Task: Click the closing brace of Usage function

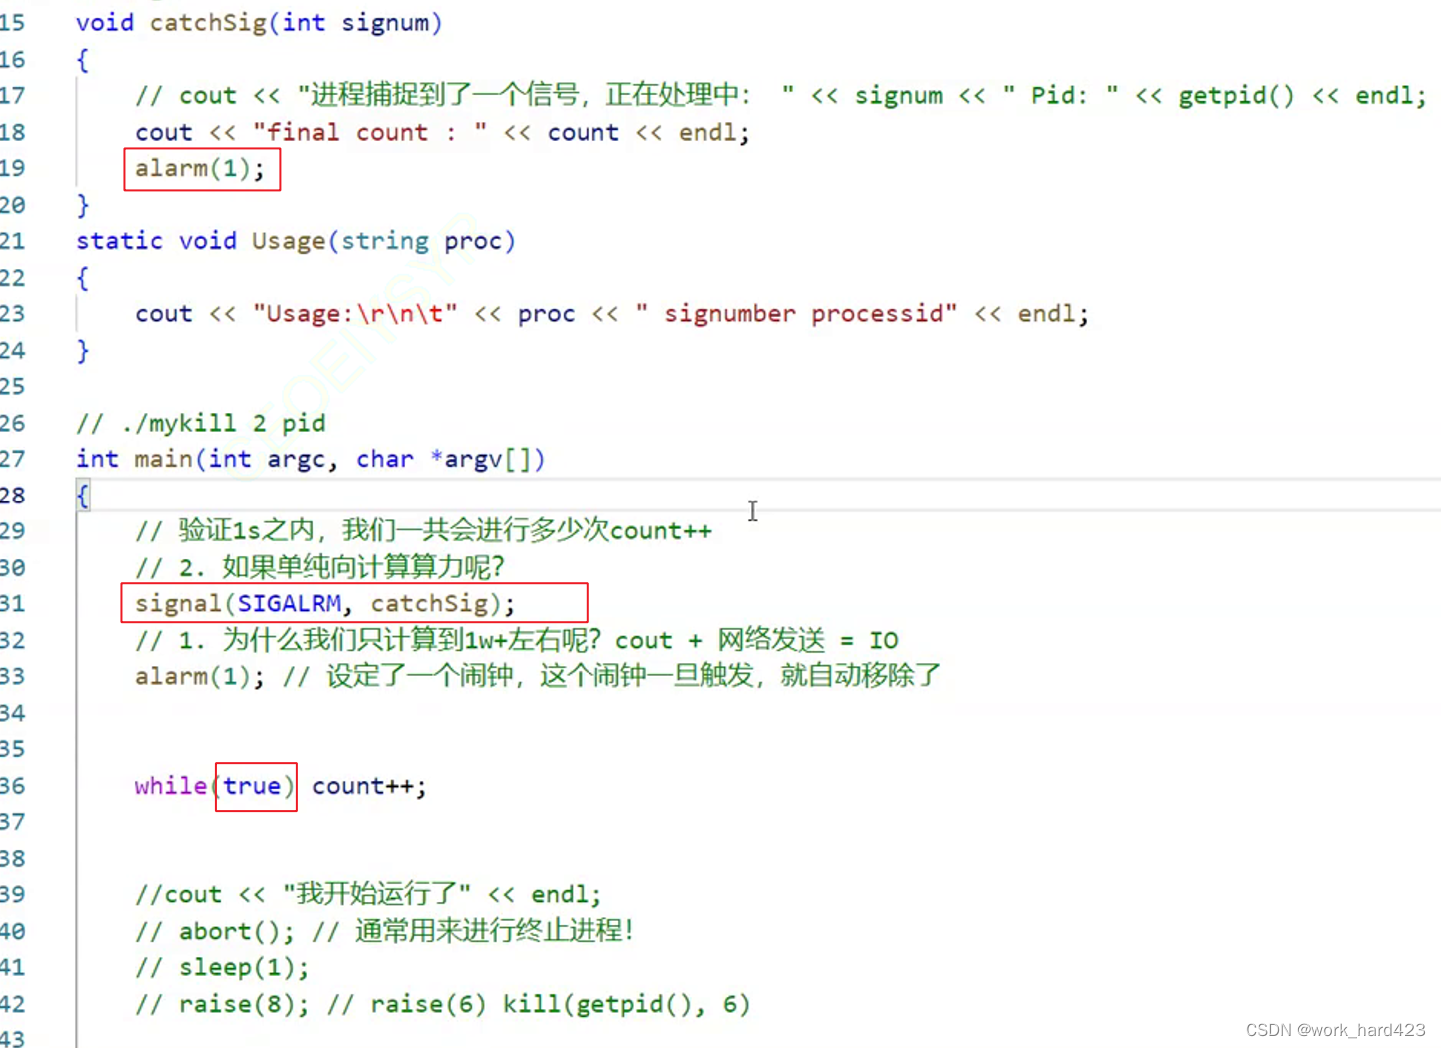Action: 83,350
